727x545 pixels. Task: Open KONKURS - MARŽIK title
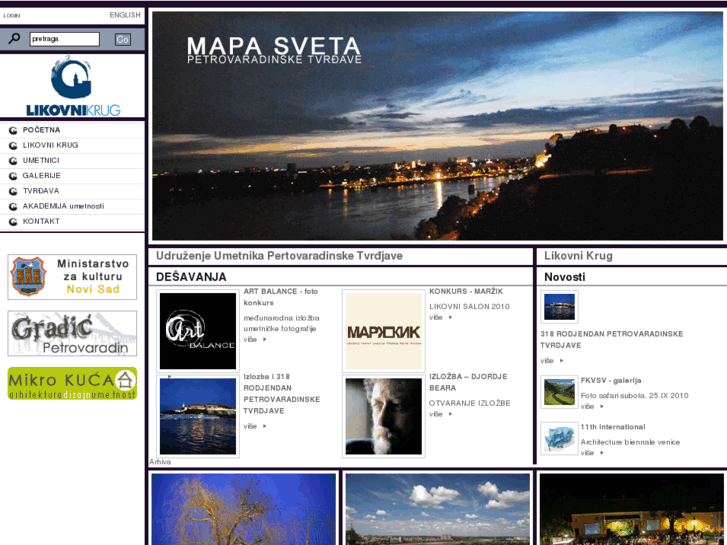pos(466,291)
